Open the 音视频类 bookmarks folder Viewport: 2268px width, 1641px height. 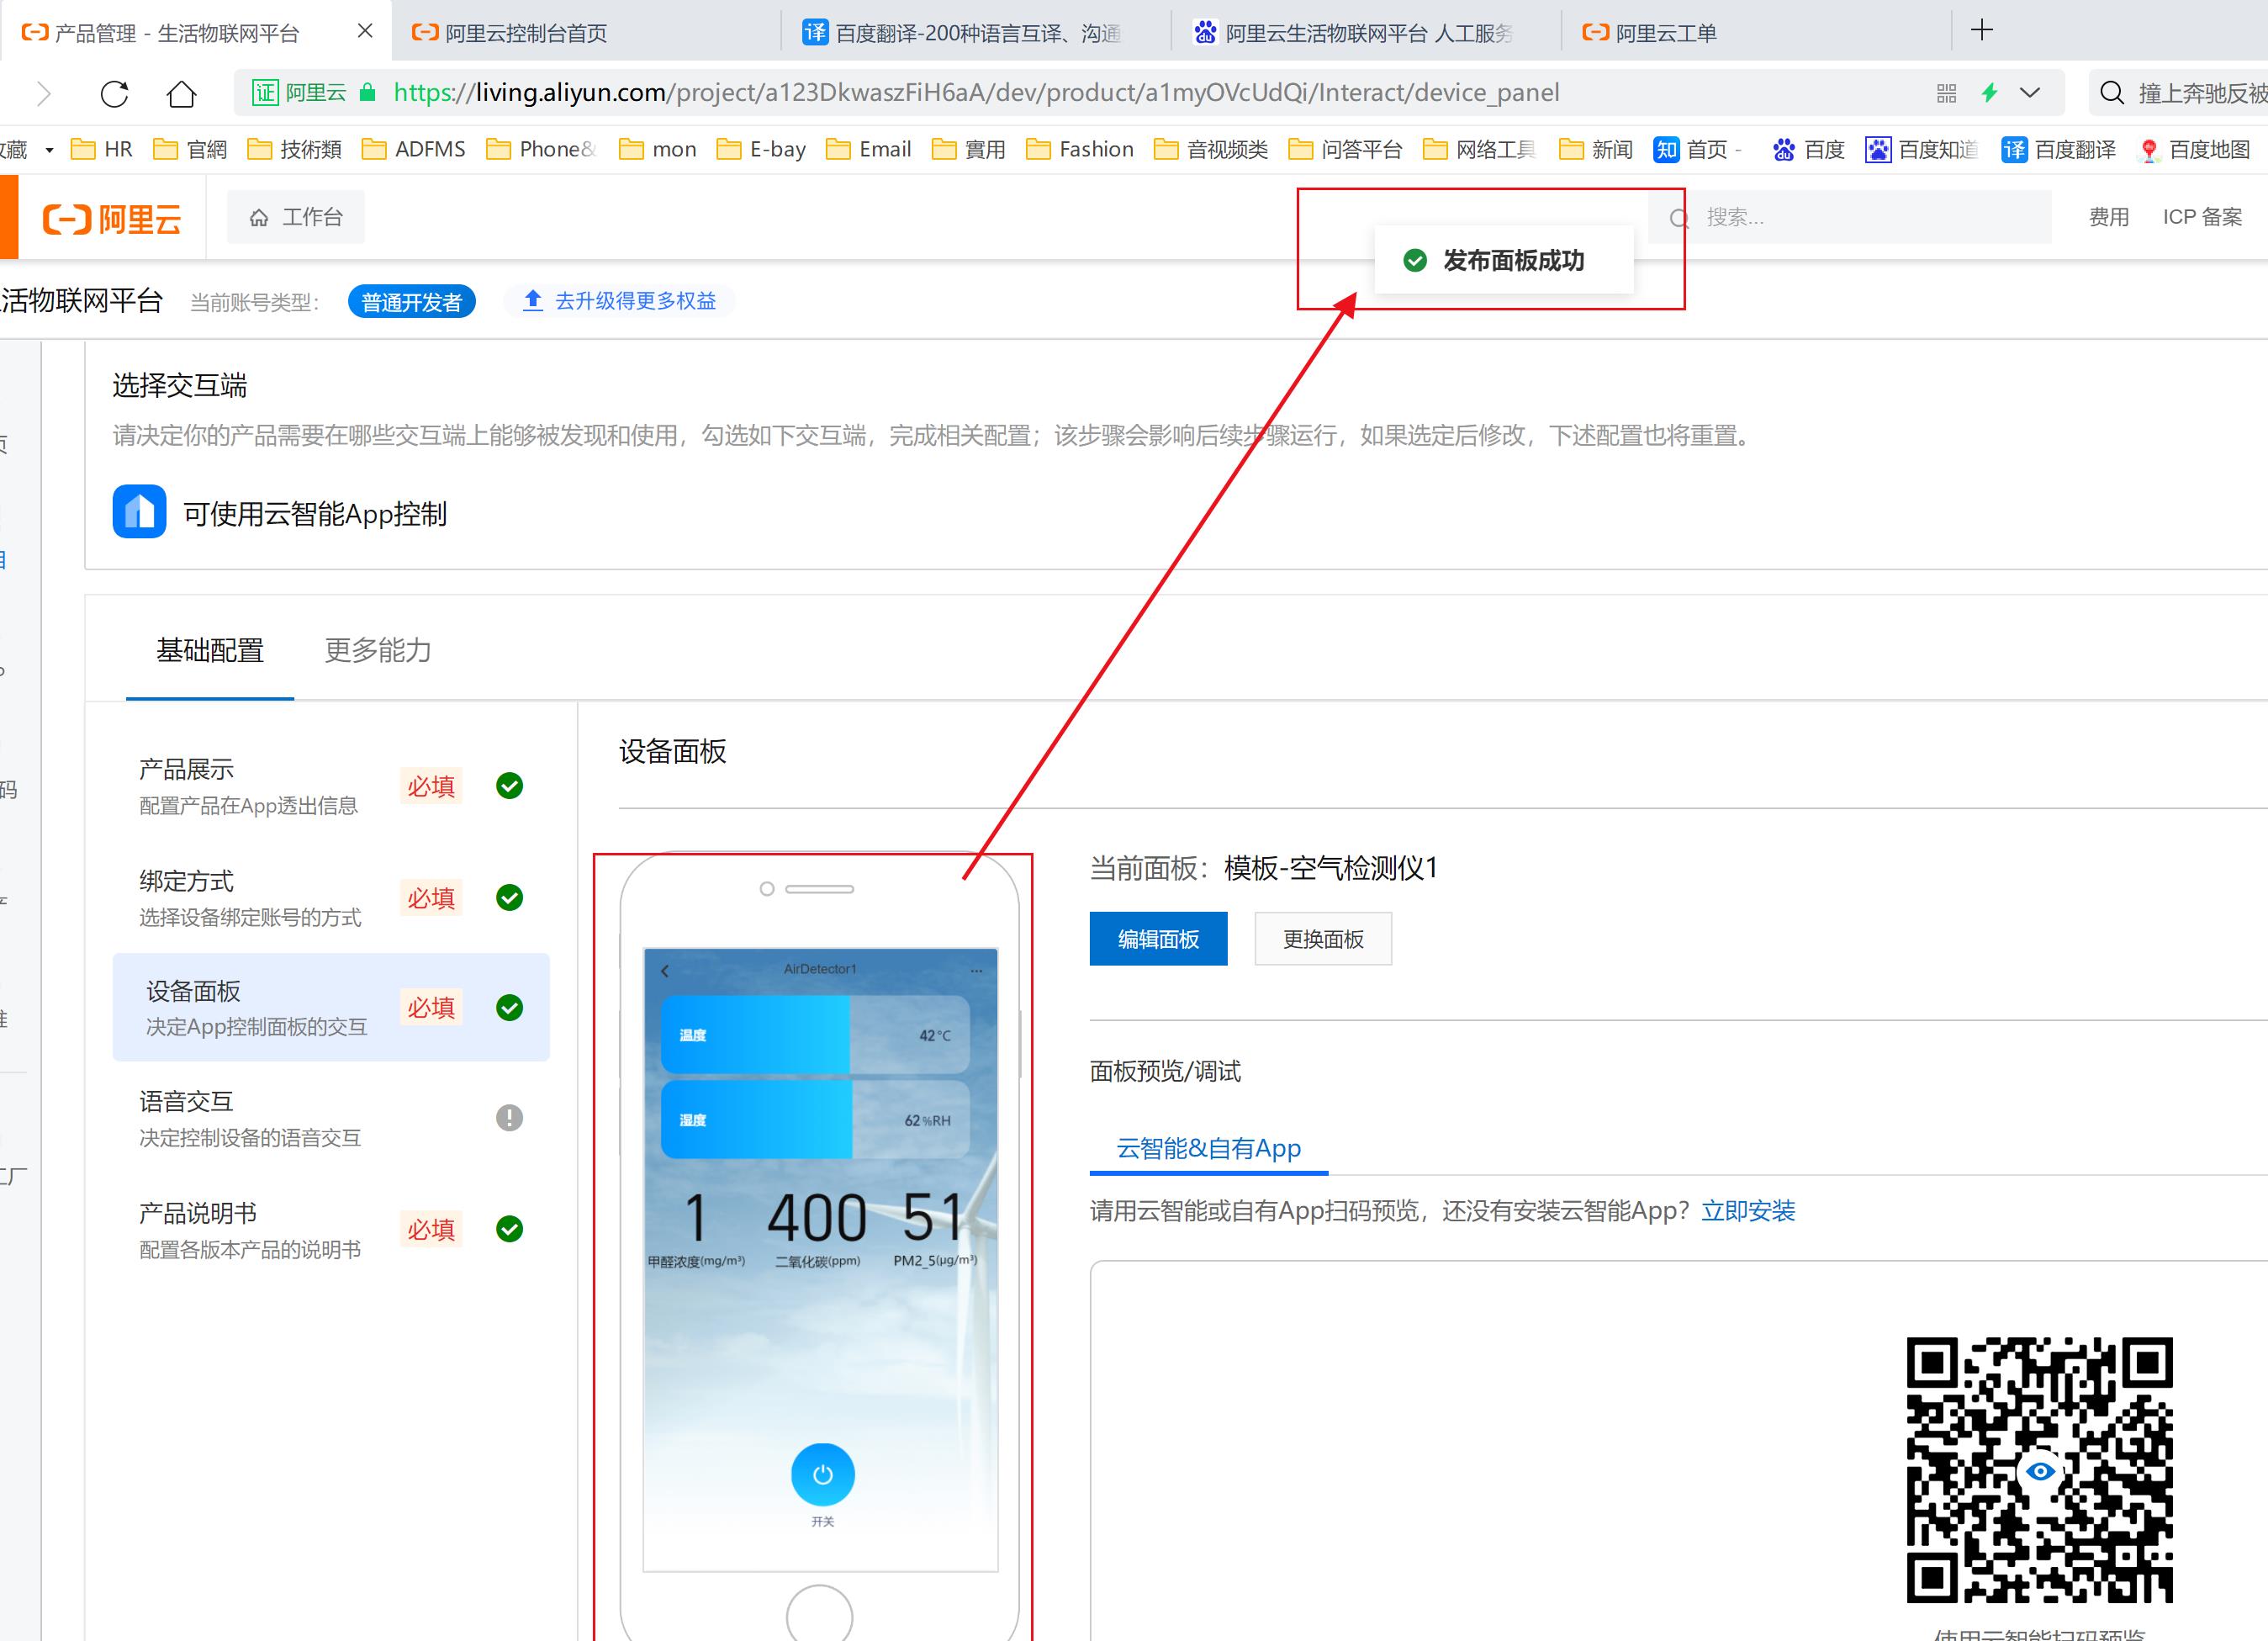[1210, 149]
